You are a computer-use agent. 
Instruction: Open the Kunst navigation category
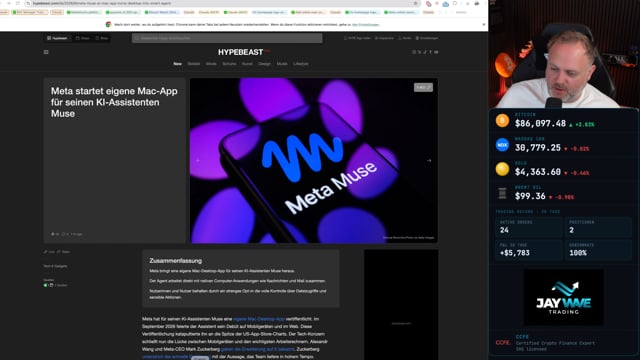(x=247, y=64)
